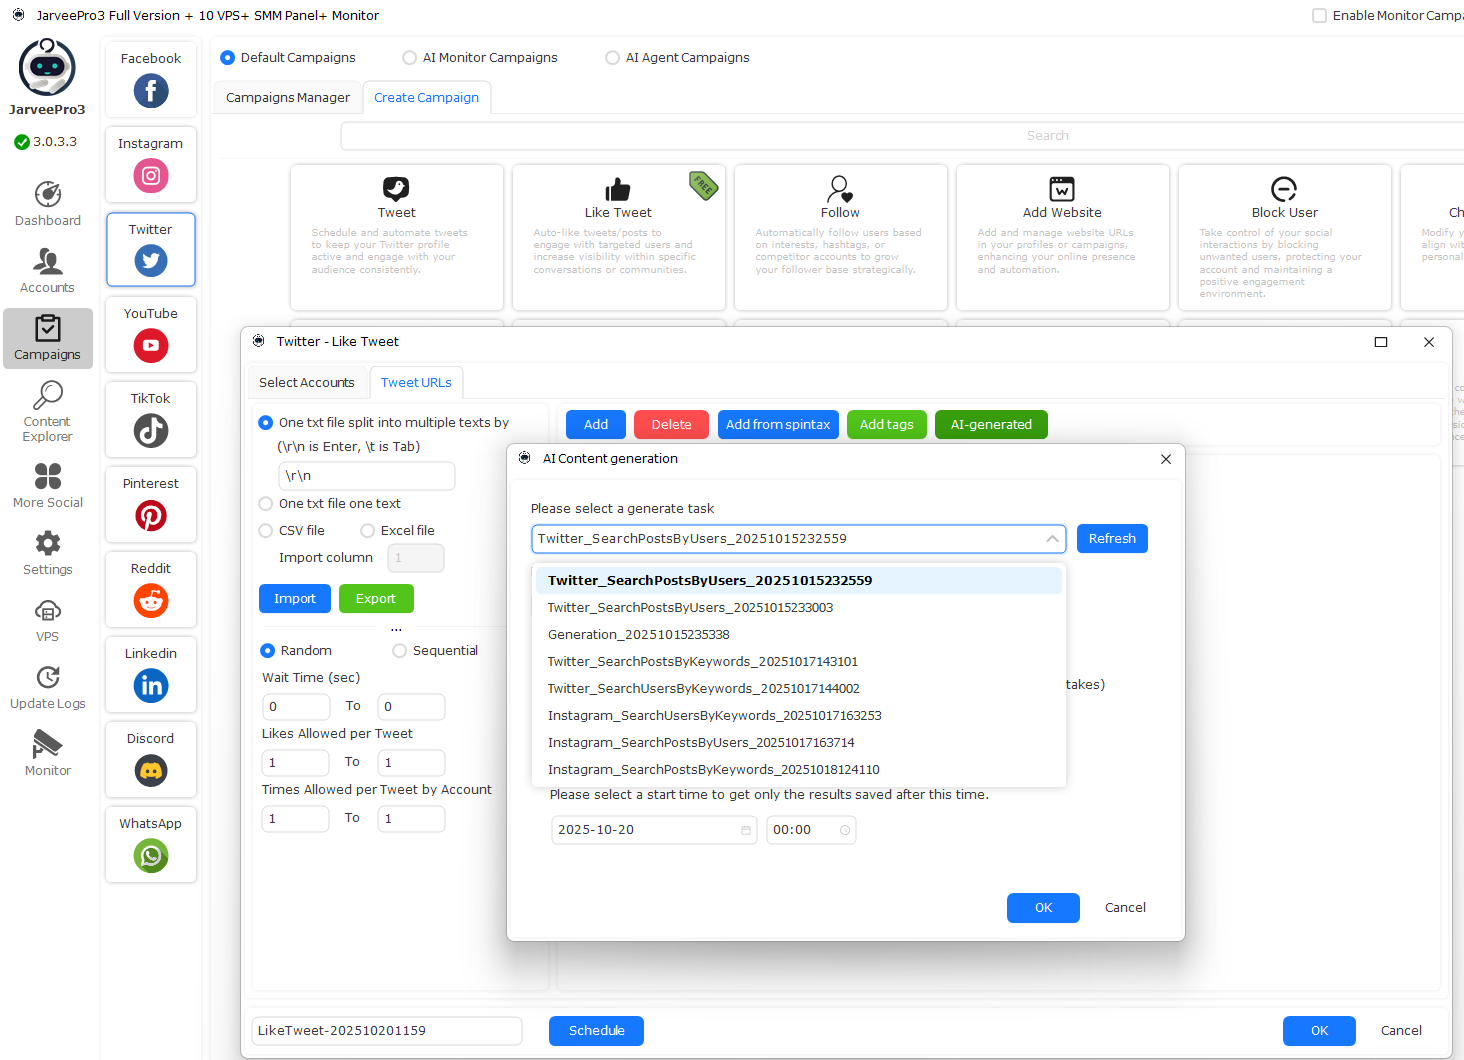1464x1060 pixels.
Task: Click the campaign name input field
Action: point(386,1031)
